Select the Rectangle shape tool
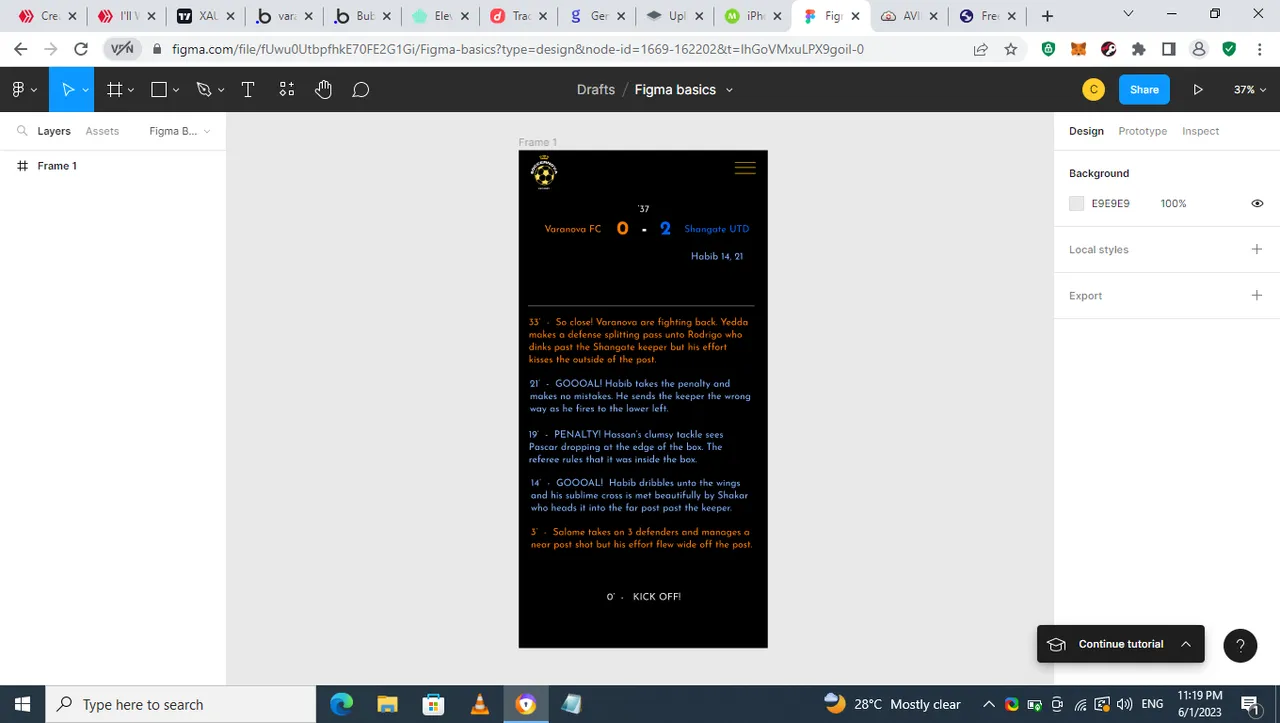This screenshot has width=1280, height=723. 159,89
